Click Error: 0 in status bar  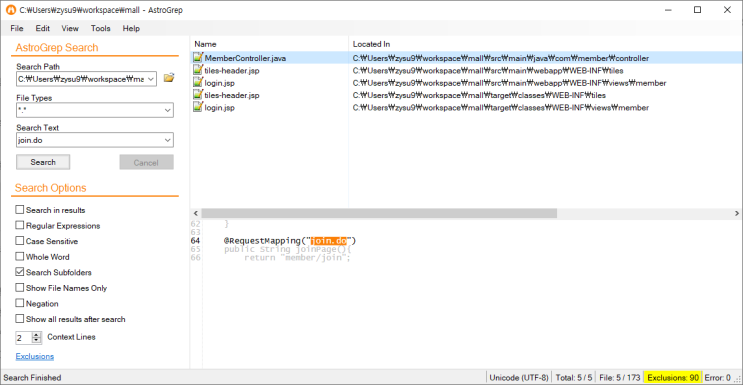pyautogui.click(x=718, y=378)
